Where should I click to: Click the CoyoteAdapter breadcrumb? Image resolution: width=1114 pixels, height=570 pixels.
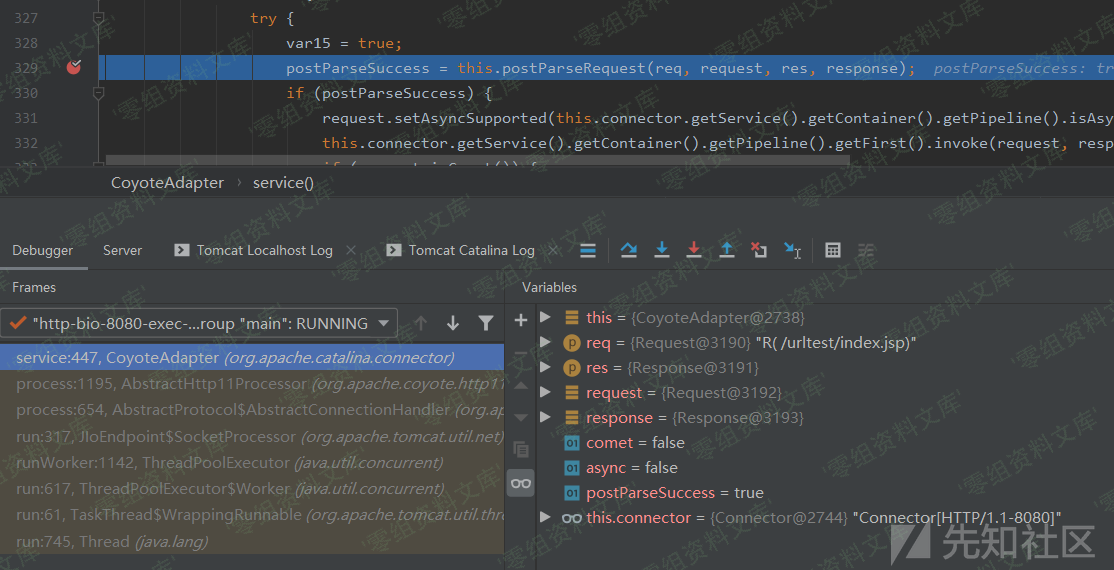click(167, 183)
